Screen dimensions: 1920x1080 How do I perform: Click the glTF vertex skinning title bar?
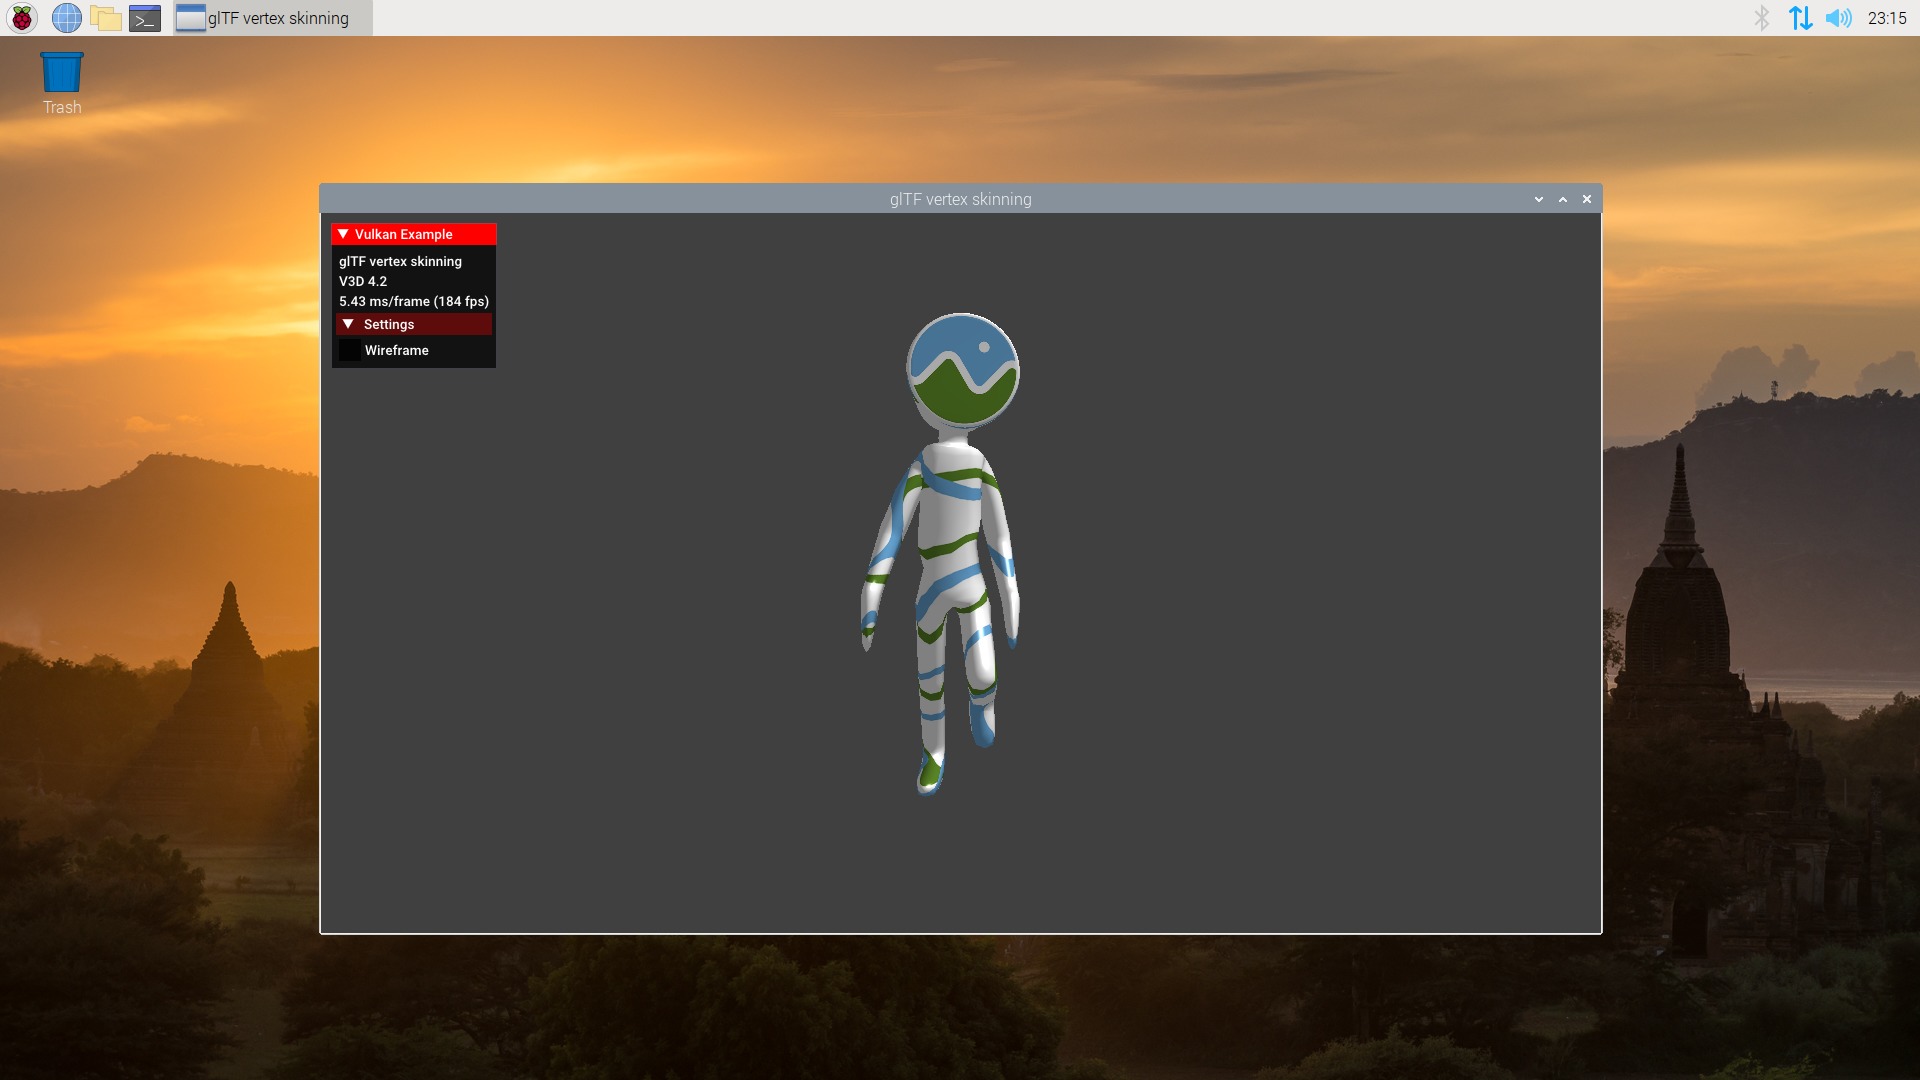pos(961,199)
